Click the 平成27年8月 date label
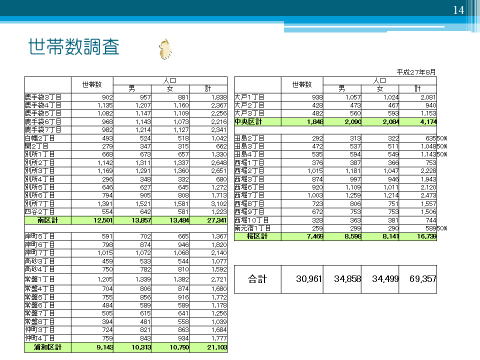 (x=416, y=72)
